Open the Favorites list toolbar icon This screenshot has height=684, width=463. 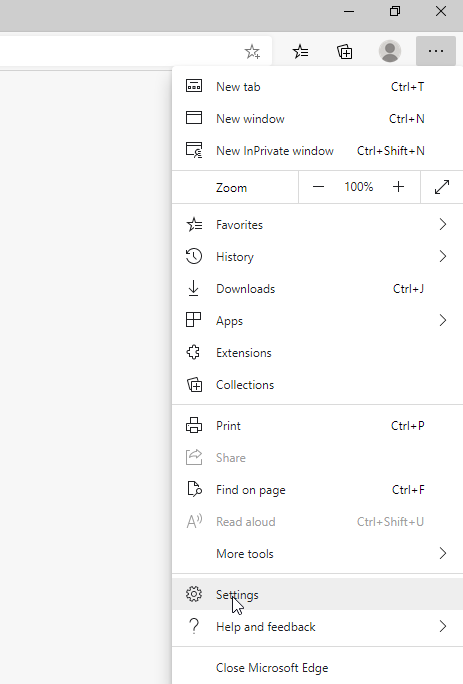tap(300, 52)
